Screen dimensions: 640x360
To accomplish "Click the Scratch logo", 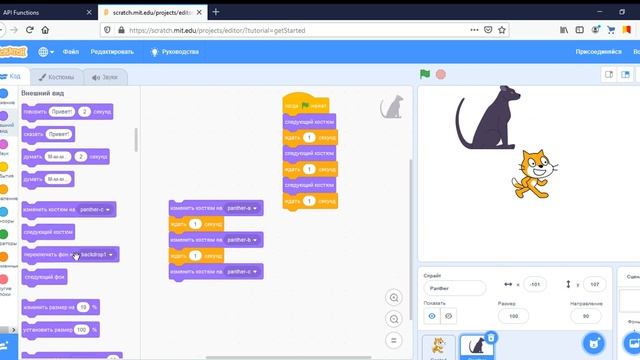I will coord(13,52).
